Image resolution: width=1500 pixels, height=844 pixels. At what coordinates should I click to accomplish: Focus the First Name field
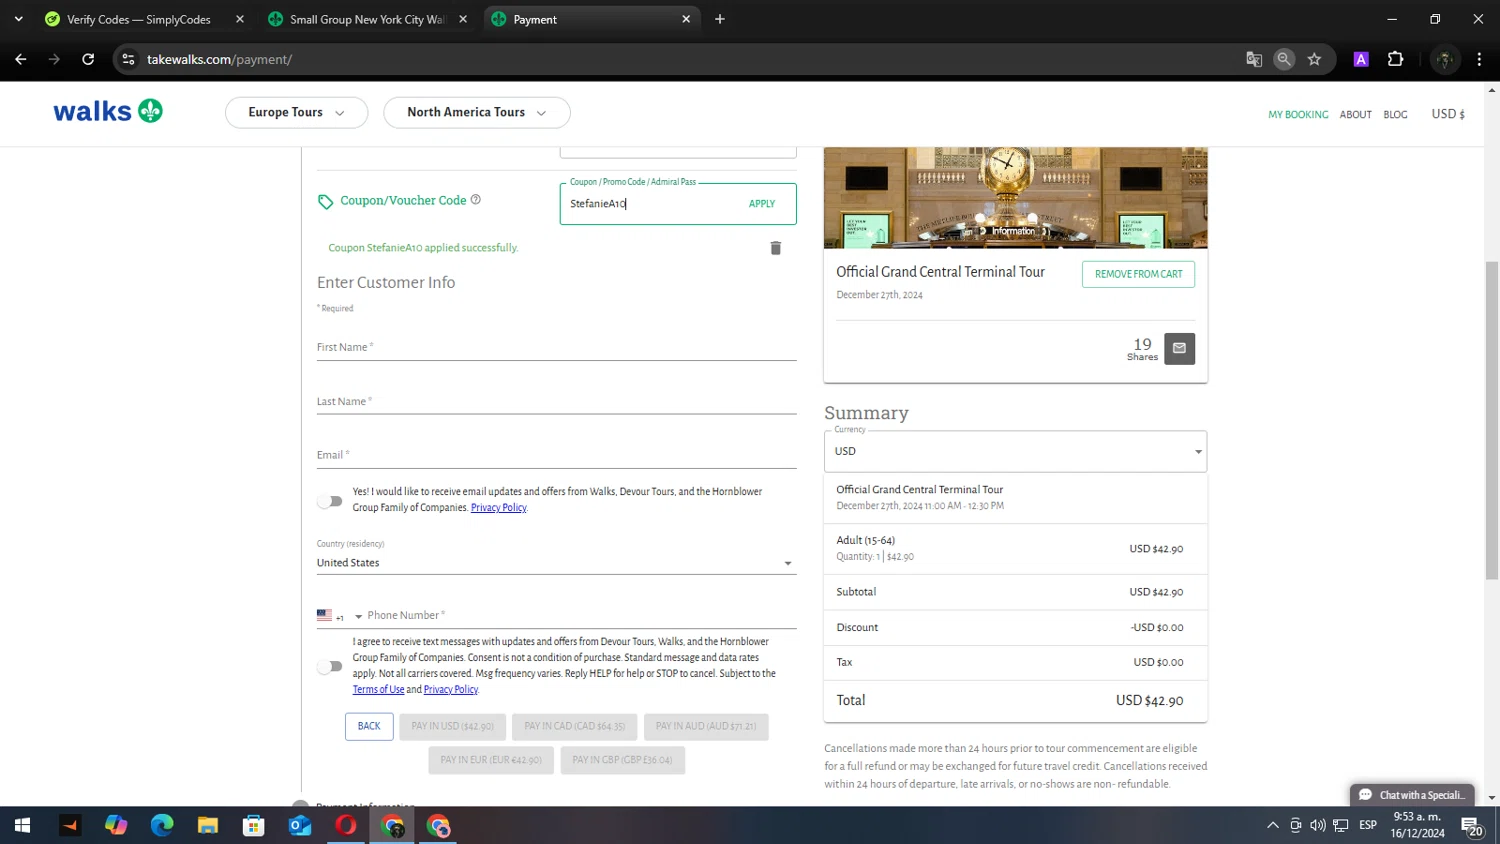556,347
